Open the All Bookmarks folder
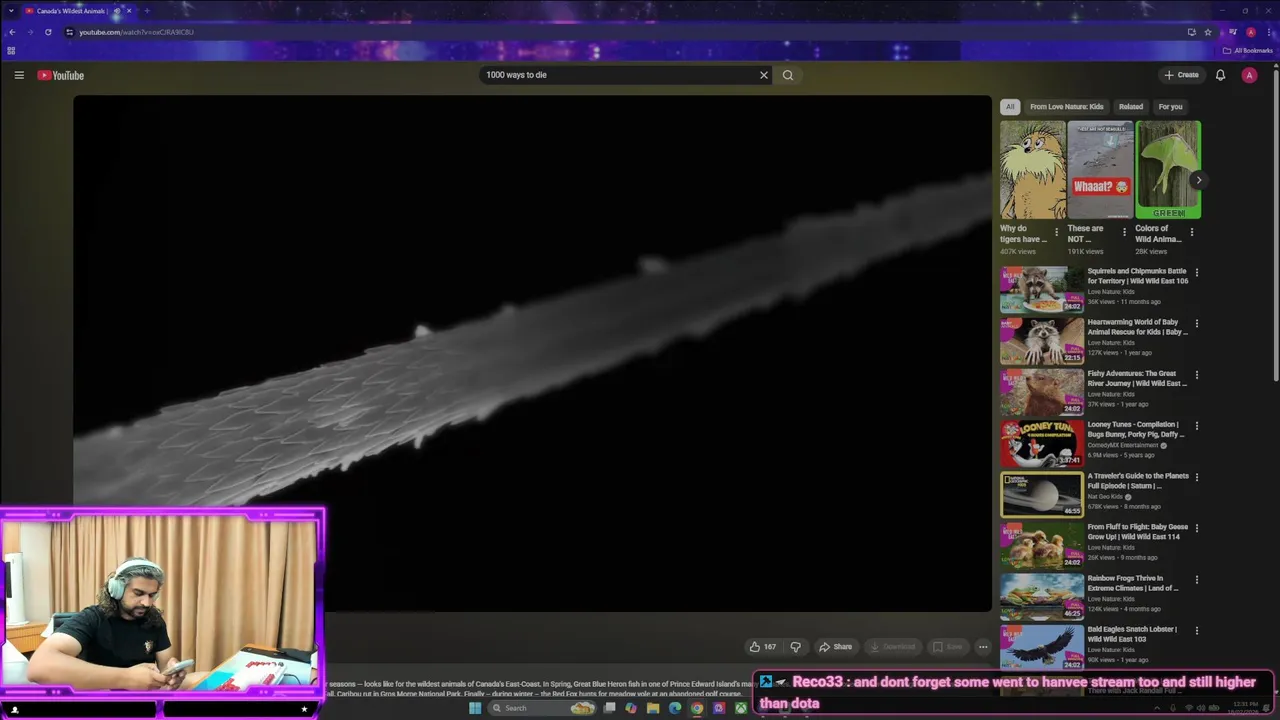Screen dimensions: 1280x720 [1248, 51]
